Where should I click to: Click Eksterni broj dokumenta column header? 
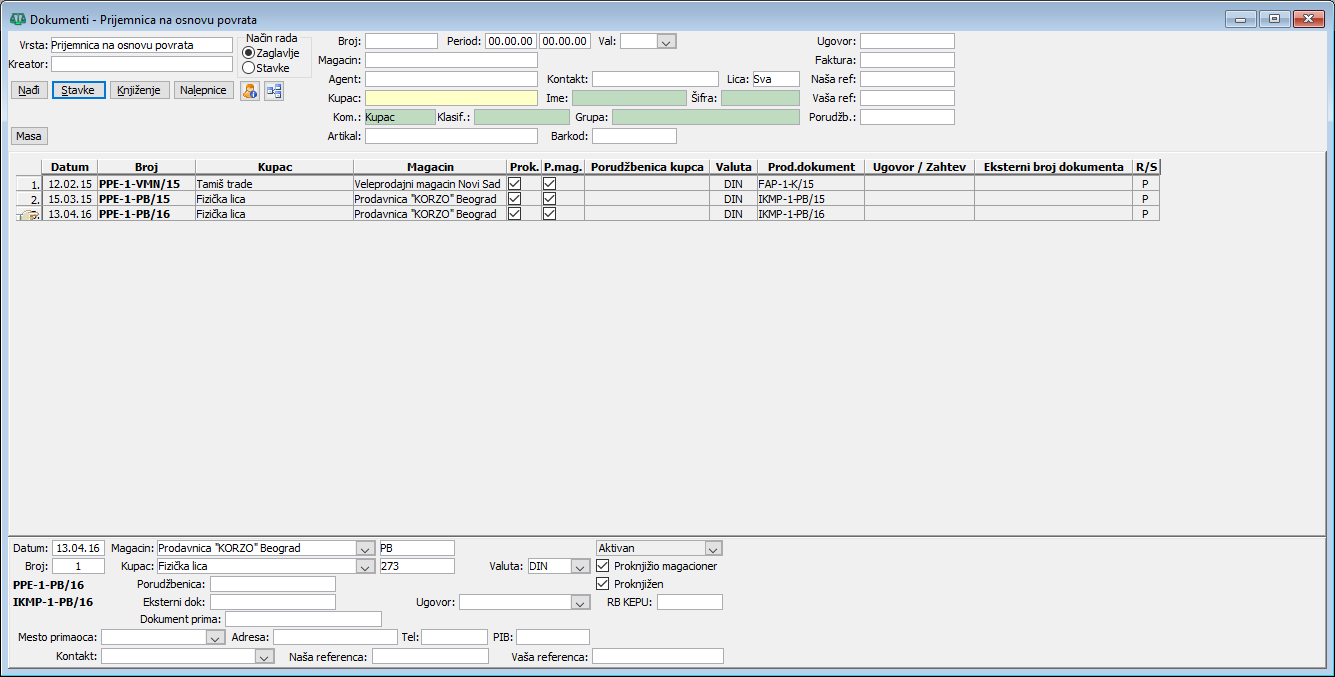tap(1054, 167)
